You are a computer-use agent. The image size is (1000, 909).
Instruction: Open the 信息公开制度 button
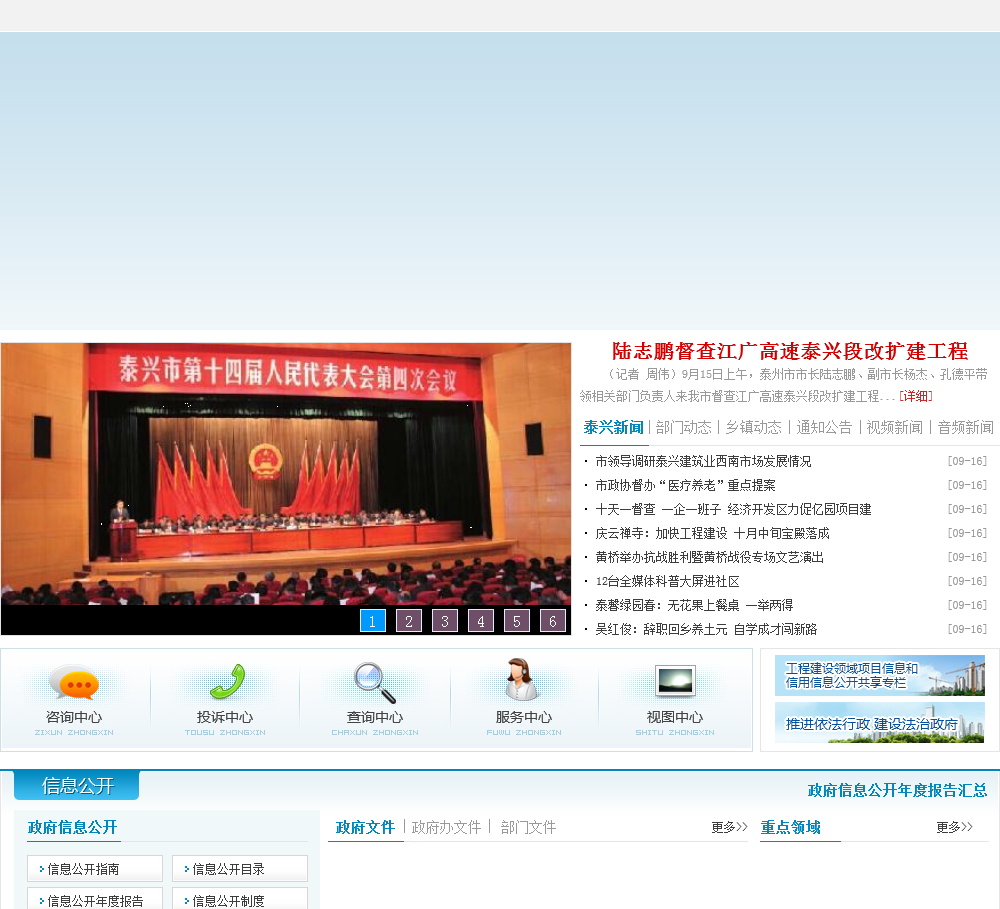coord(240,898)
